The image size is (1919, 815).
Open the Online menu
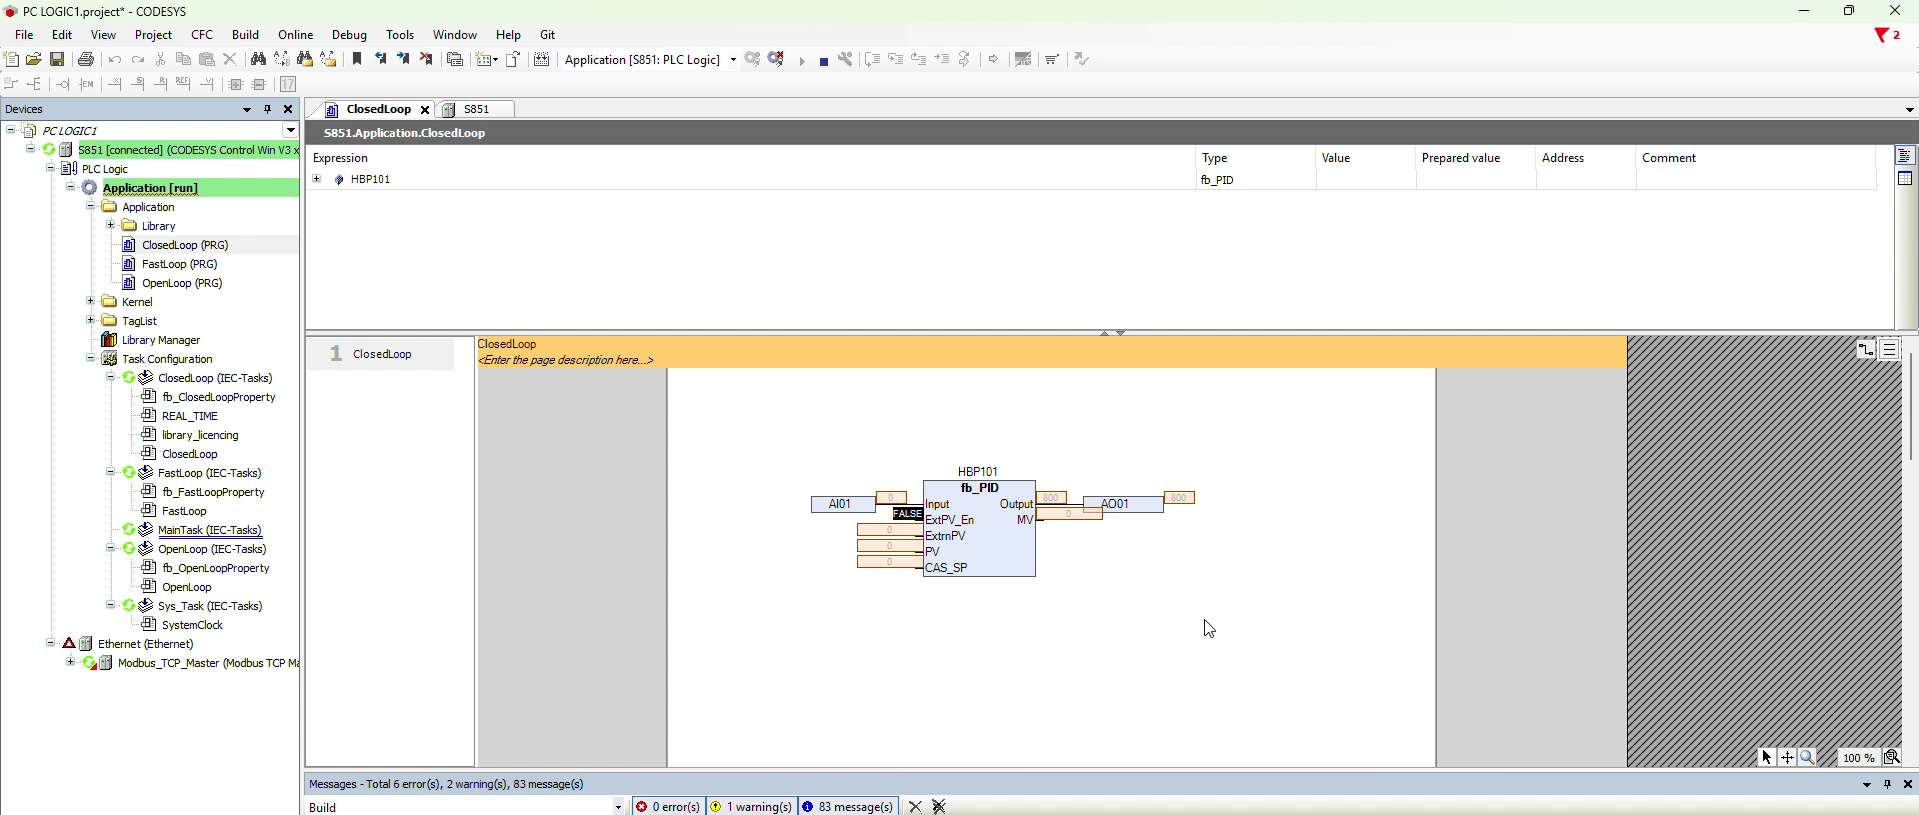(x=295, y=35)
